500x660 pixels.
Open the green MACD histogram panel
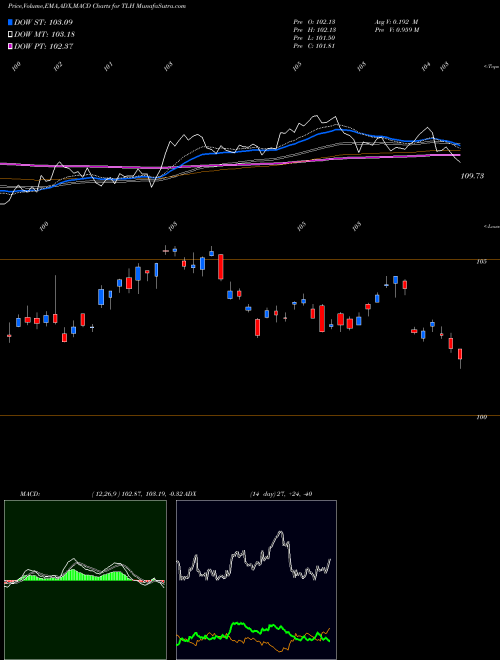tap(85, 580)
